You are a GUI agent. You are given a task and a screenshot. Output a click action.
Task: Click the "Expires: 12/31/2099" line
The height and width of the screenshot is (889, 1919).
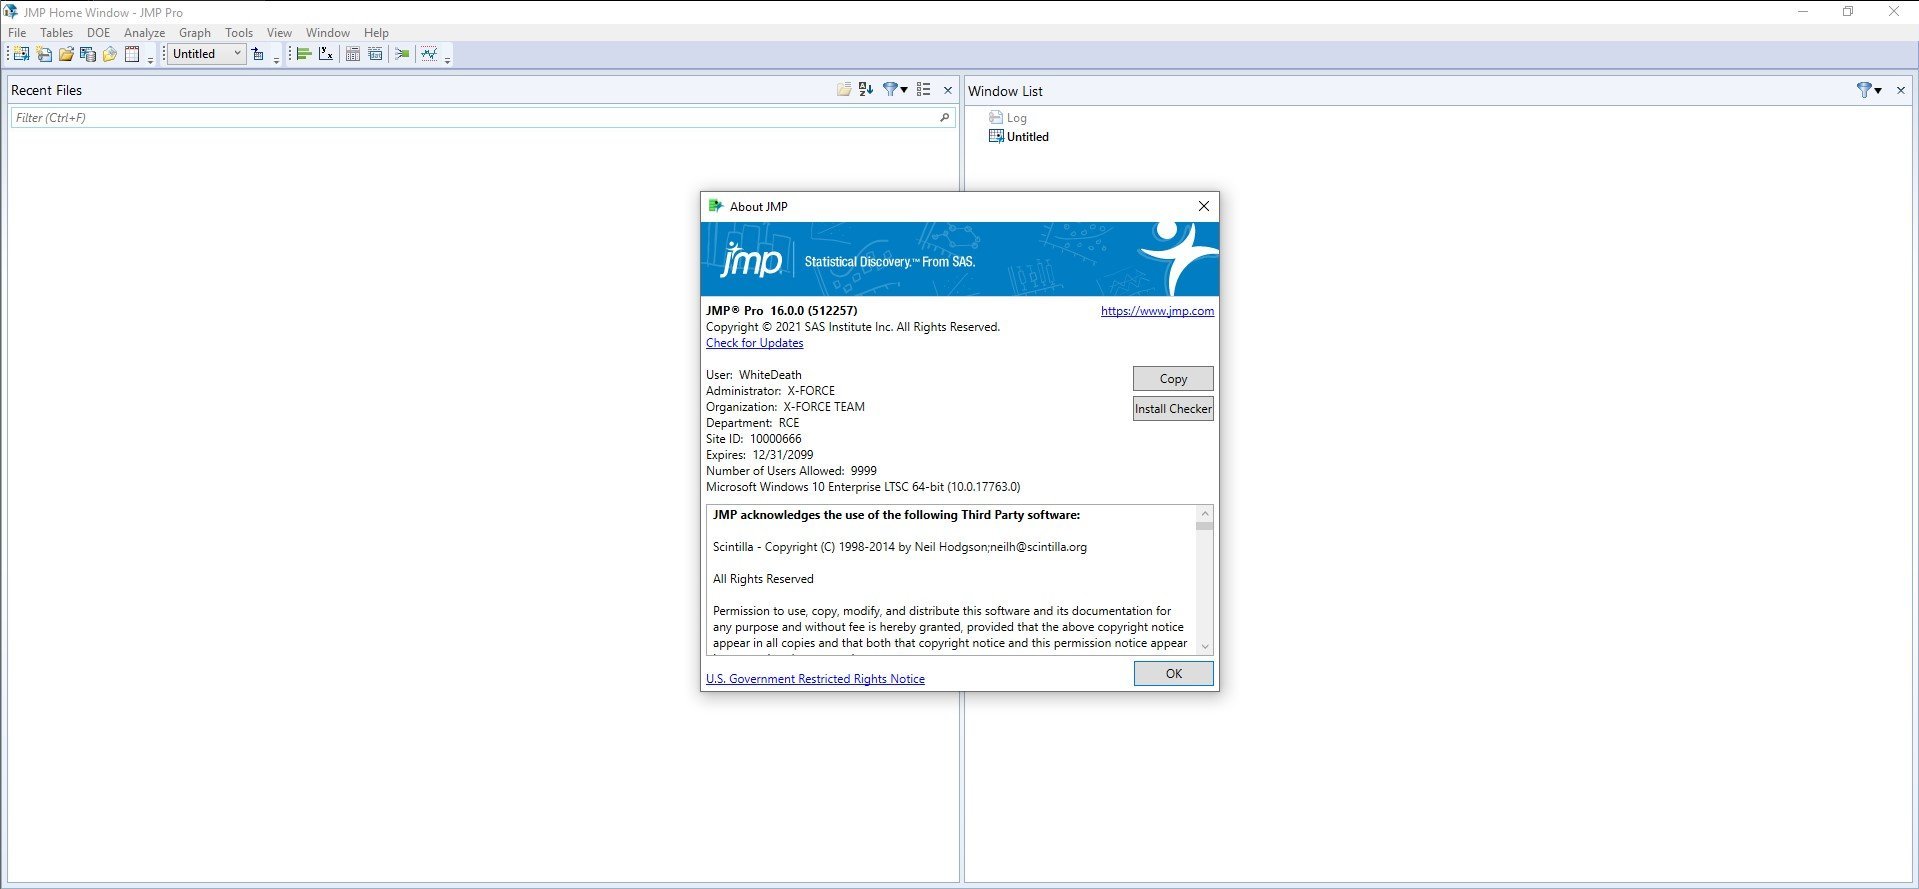click(x=759, y=455)
